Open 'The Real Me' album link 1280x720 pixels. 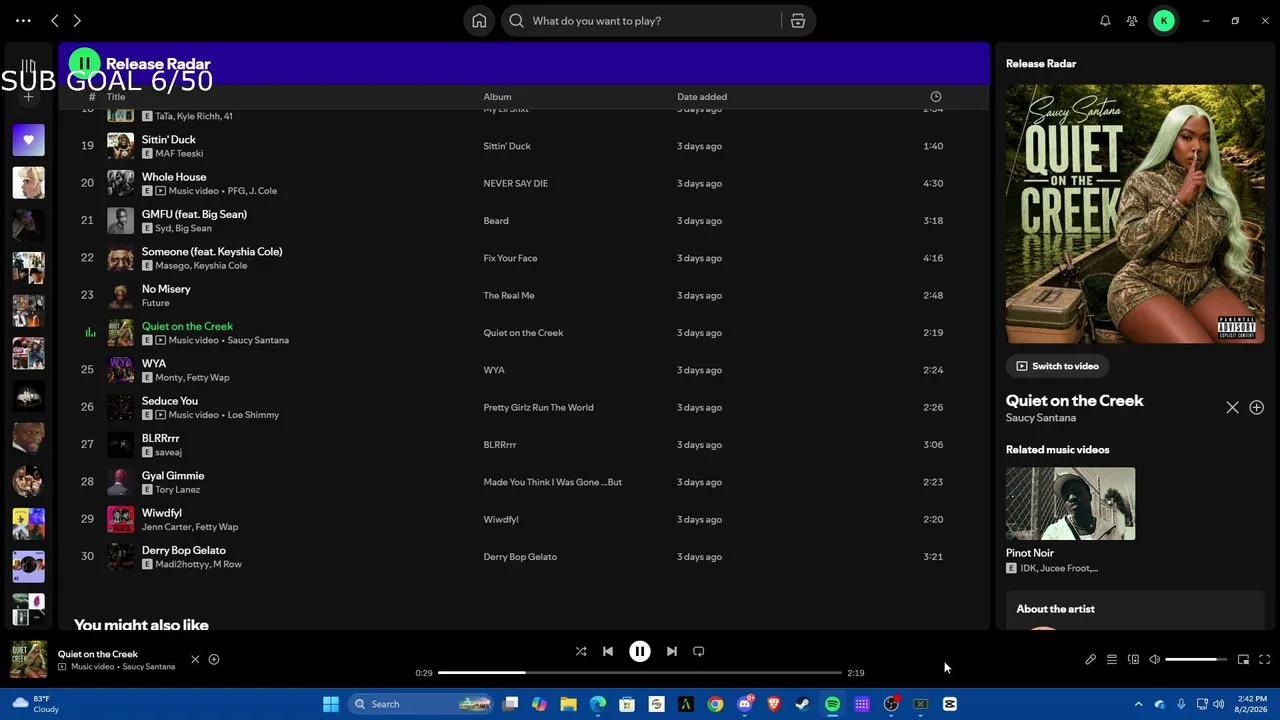509,295
